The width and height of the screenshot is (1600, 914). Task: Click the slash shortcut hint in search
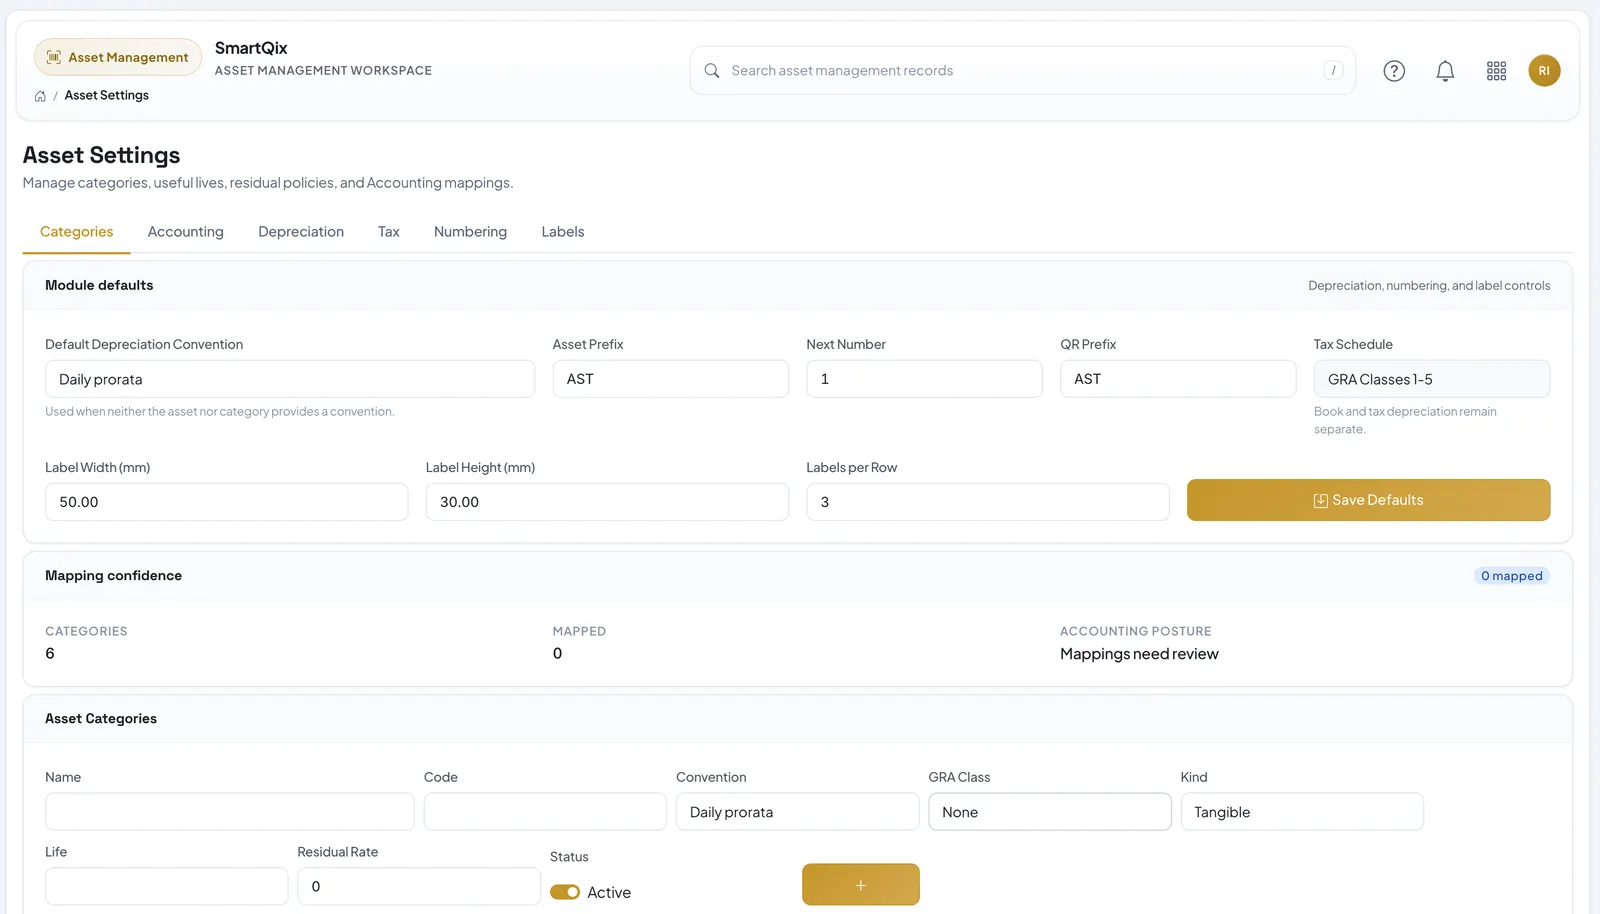click(1333, 70)
